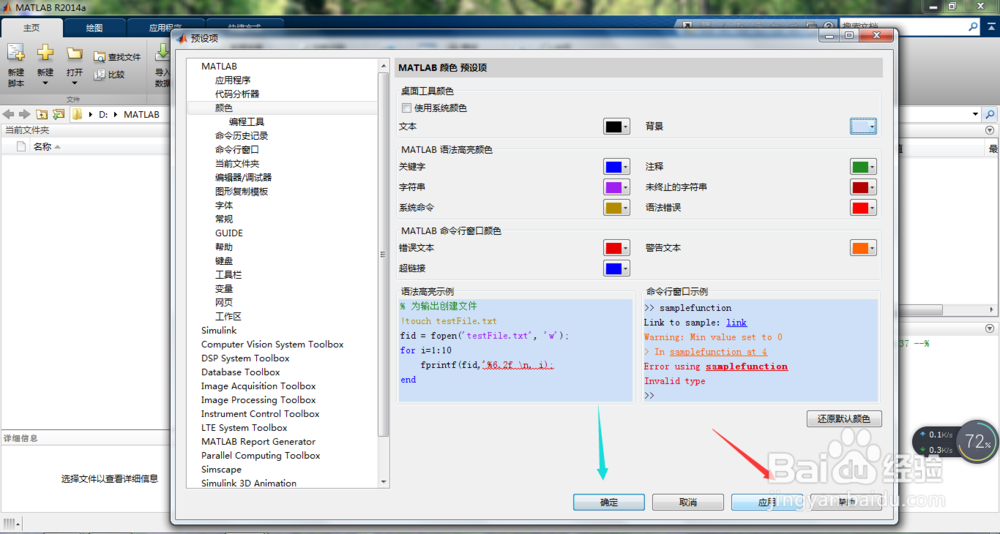
Task: Open the 语法错误 color dropdown
Action: coord(872,208)
